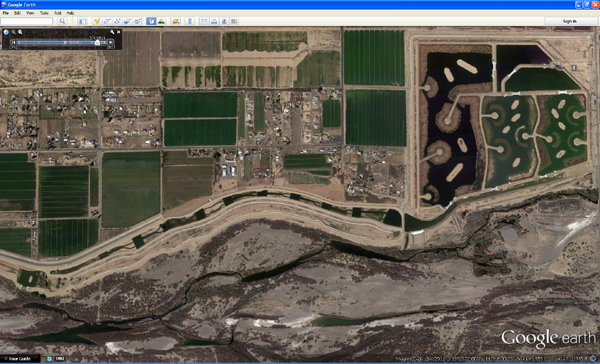This screenshot has width=600, height=364.
Task: Click the Email envelope icon
Action: coord(204,21)
